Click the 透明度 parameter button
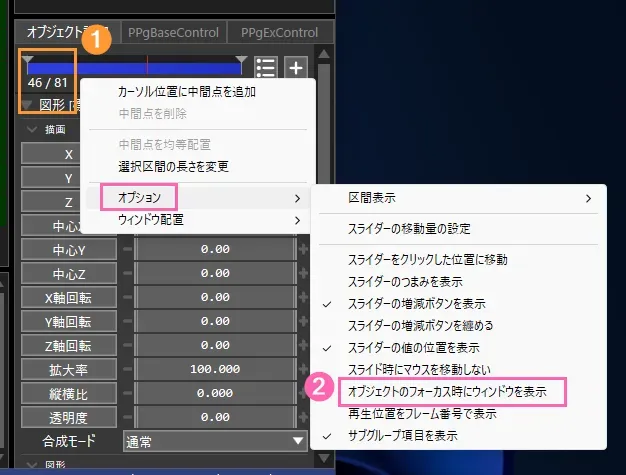The height and width of the screenshot is (475, 626). (x=69, y=418)
